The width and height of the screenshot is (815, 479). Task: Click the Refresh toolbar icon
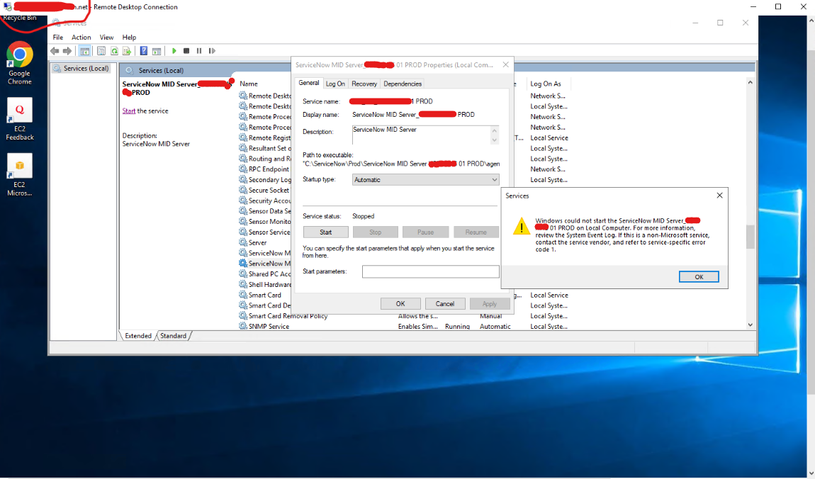point(115,51)
